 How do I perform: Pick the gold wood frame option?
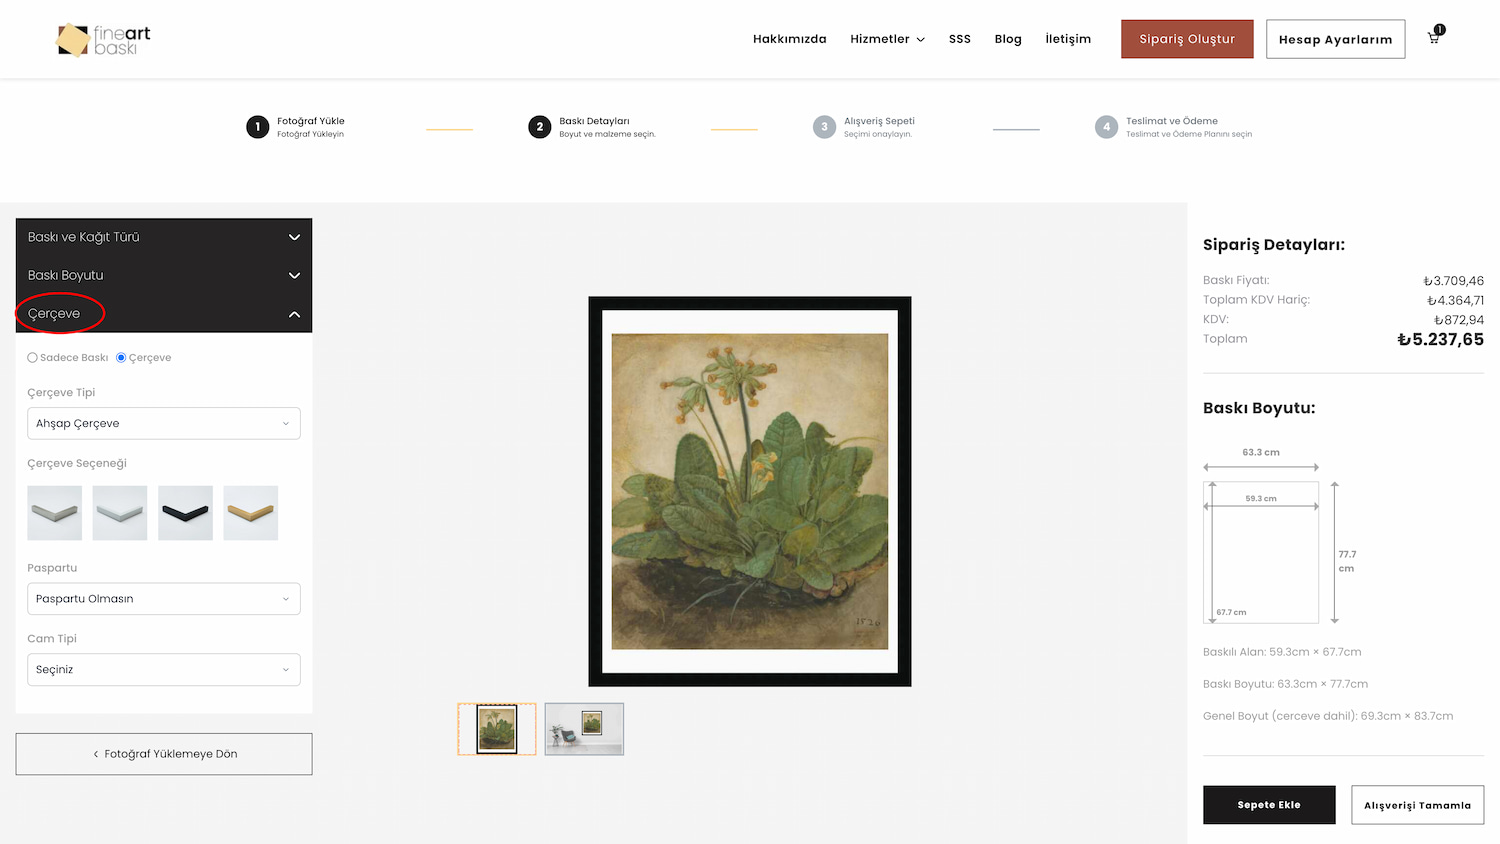tap(251, 513)
